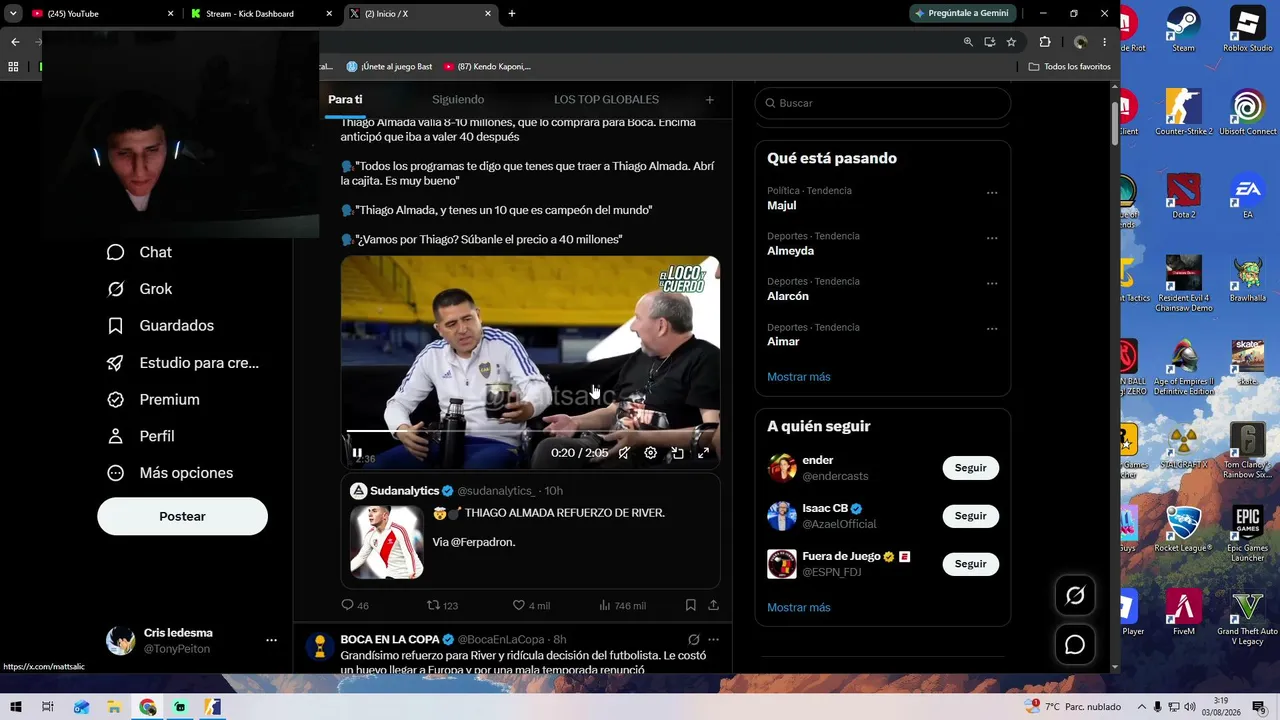
Task: Open more options on BOCA EN LA COPA post
Action: click(x=713, y=640)
